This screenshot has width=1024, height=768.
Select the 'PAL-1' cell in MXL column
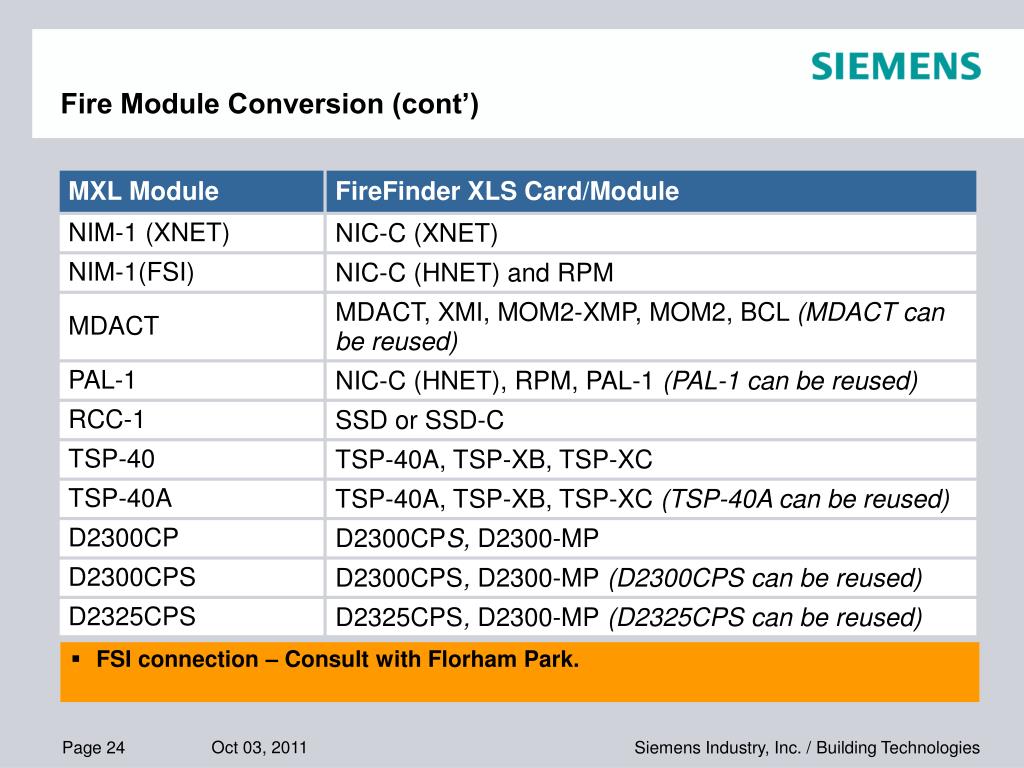click(x=191, y=380)
